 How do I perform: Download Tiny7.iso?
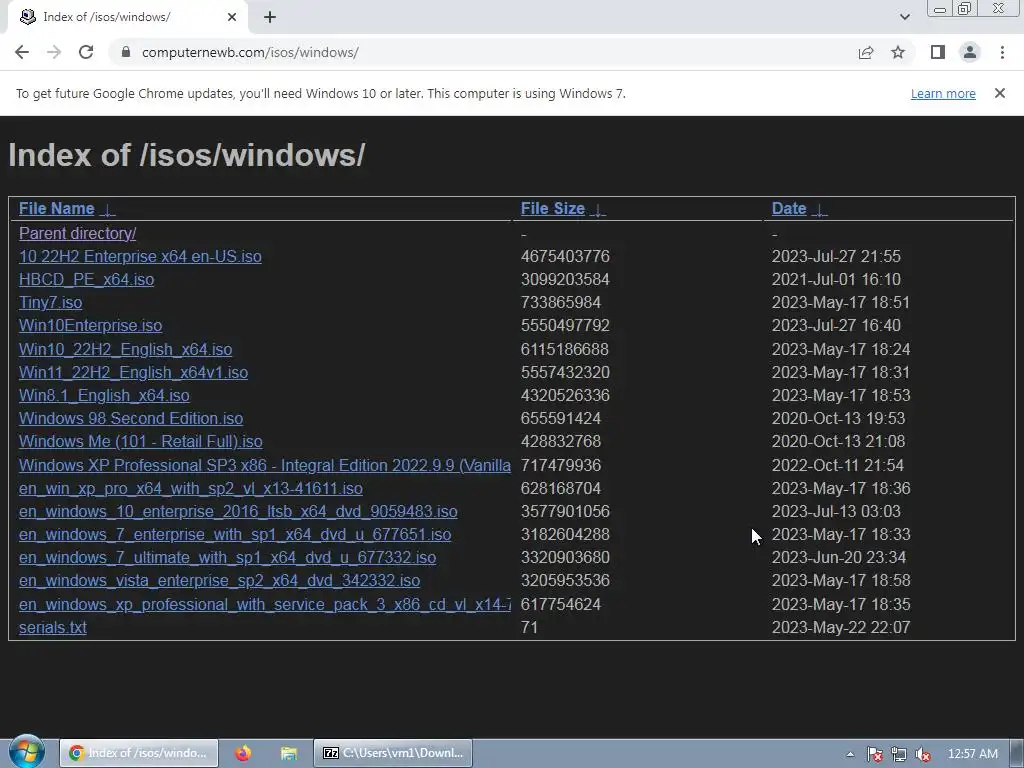(50, 302)
